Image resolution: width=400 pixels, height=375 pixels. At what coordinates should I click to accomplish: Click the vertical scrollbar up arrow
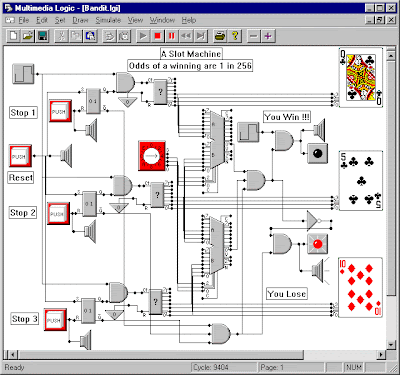click(392, 56)
